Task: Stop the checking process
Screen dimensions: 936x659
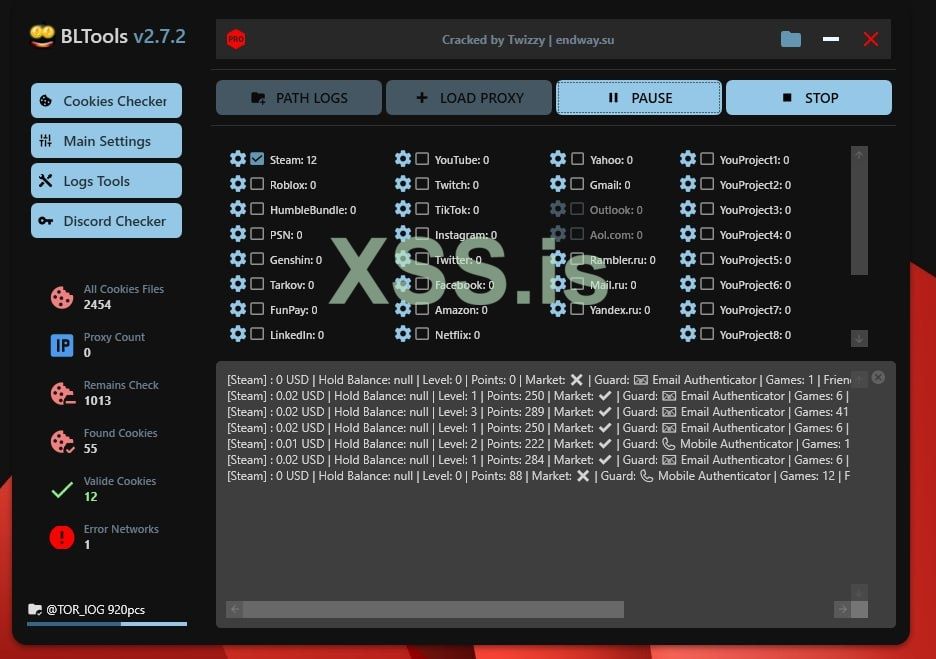Action: (x=809, y=97)
